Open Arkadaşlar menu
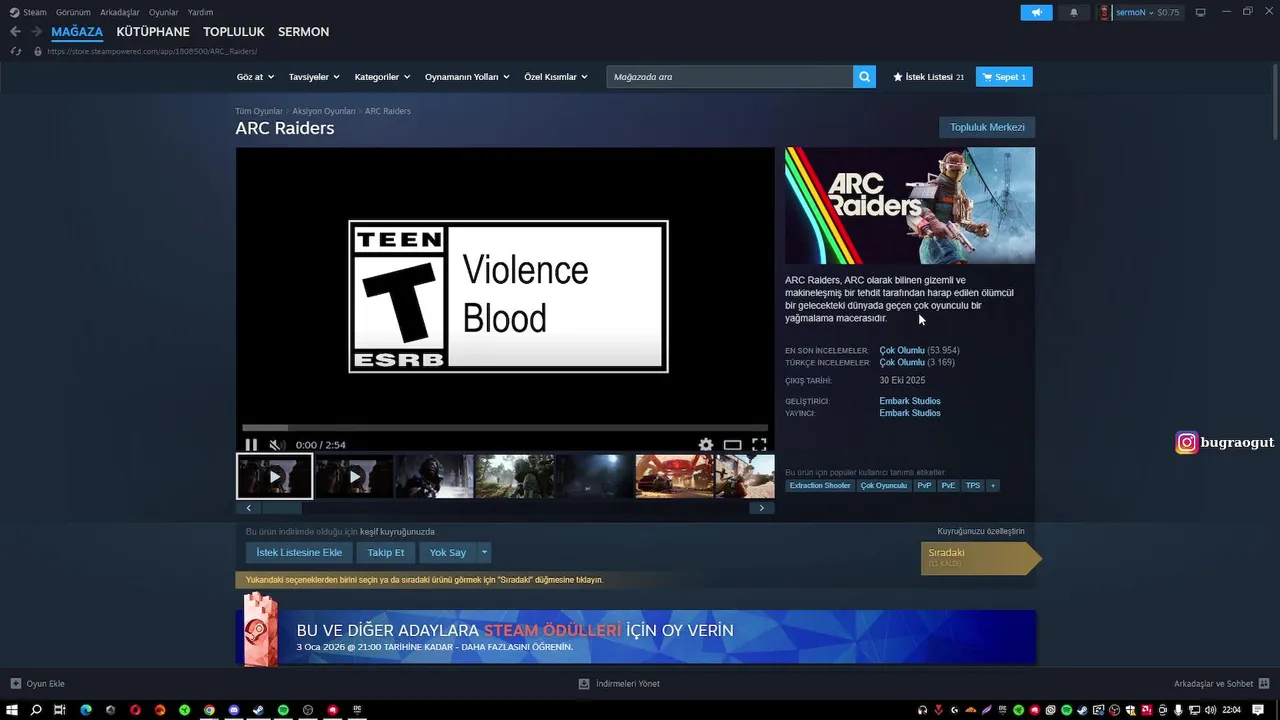The width and height of the screenshot is (1280, 720). [120, 12]
